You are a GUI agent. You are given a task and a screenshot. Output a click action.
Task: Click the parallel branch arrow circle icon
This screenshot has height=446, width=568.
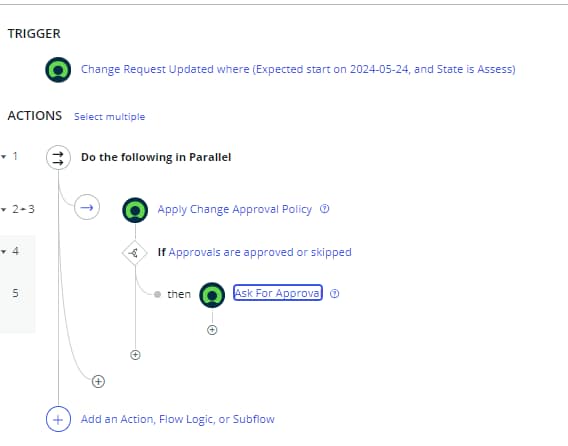tap(87, 207)
